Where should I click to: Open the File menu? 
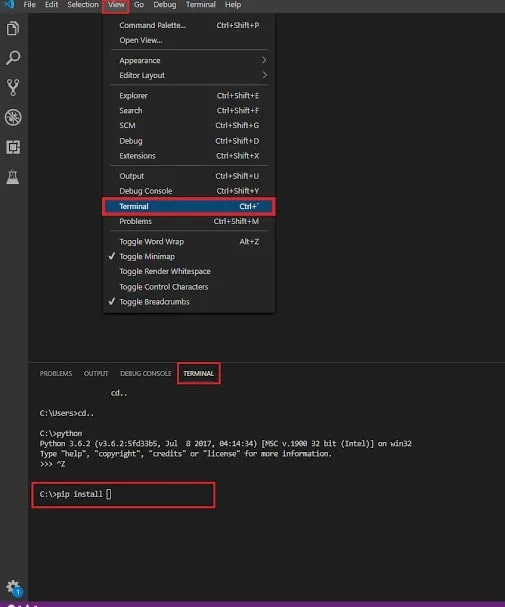pos(29,5)
